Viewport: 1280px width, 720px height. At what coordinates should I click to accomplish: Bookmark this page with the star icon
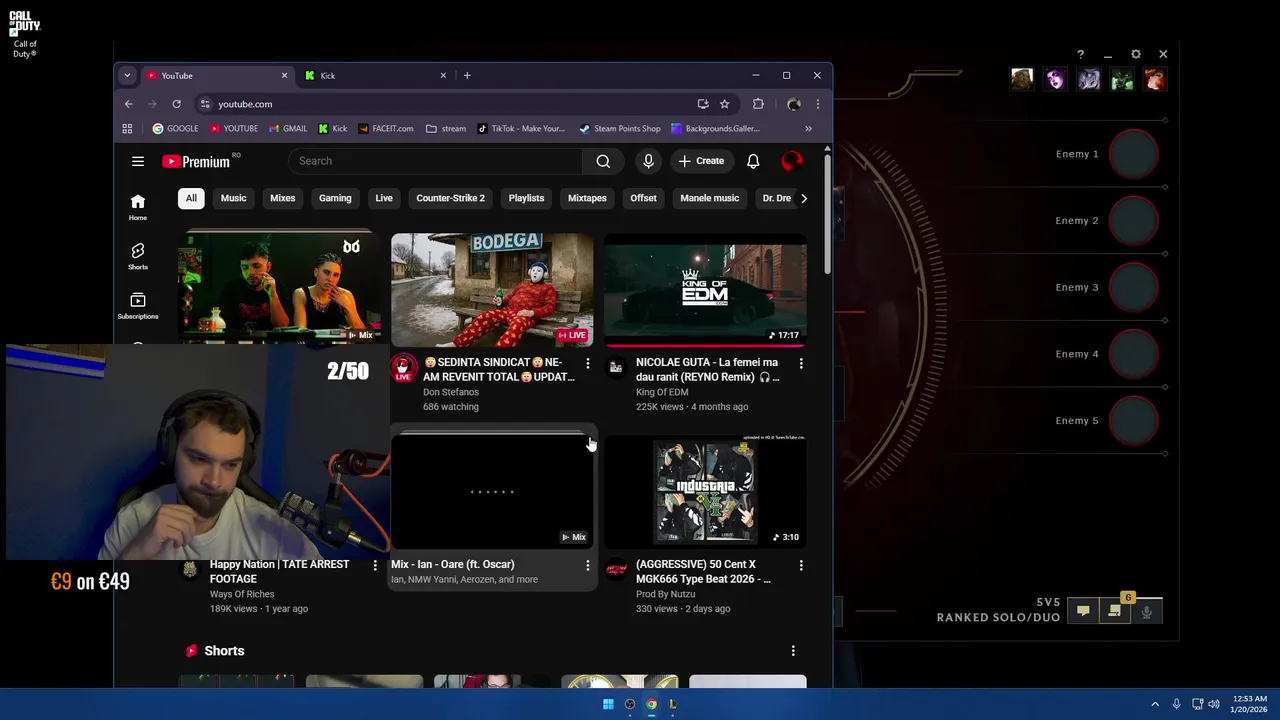(x=724, y=104)
